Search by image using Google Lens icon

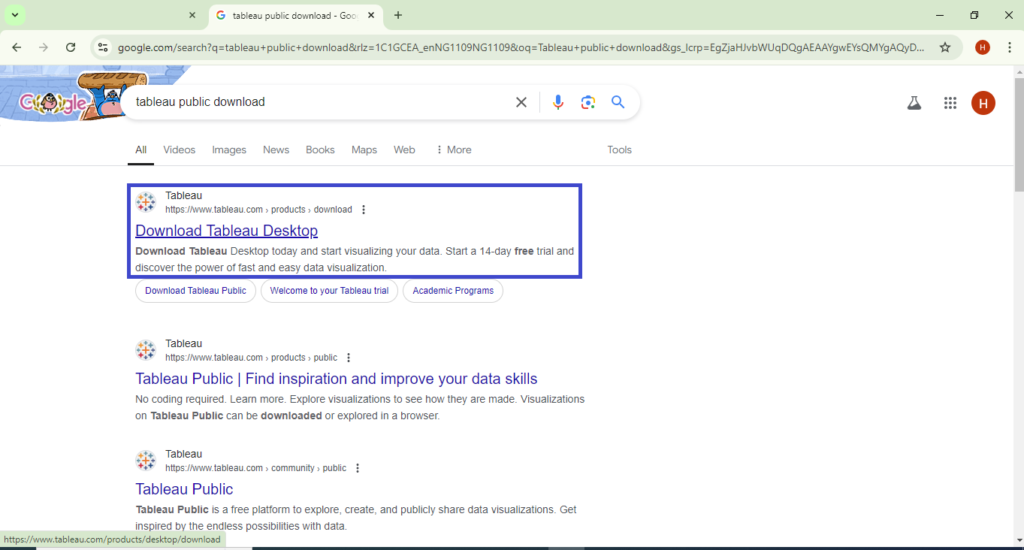tap(588, 102)
